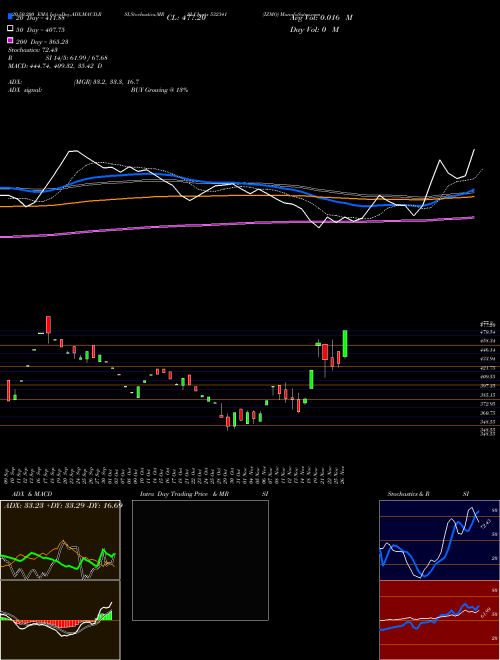Click the final peak of white price line

click(x=474, y=150)
